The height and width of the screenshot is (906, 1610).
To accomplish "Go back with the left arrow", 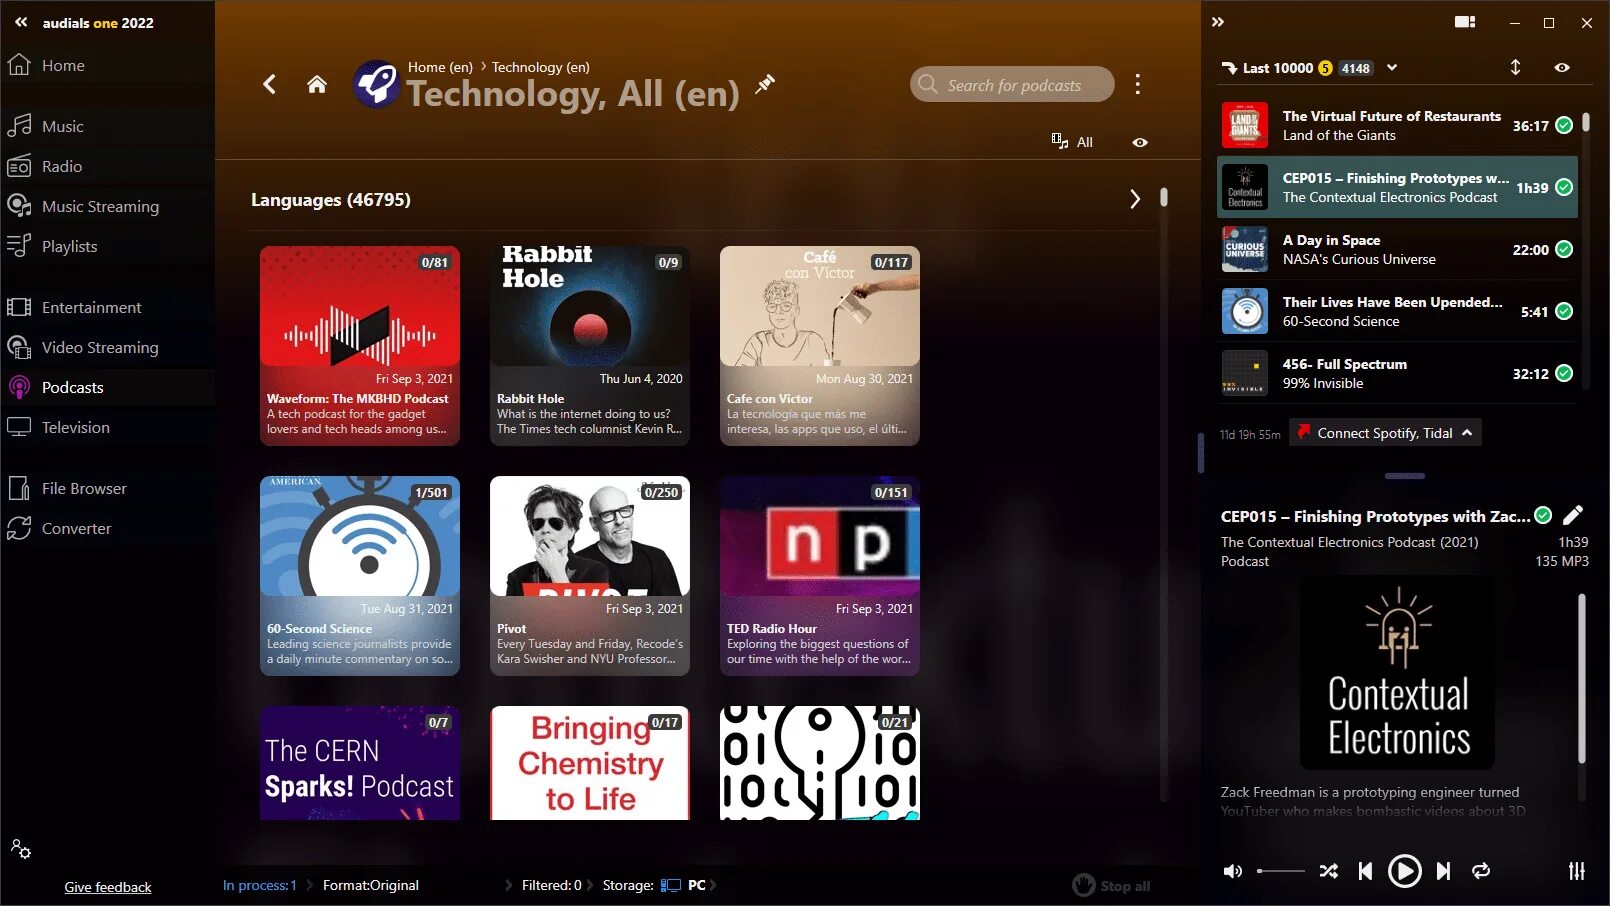I will click(269, 84).
